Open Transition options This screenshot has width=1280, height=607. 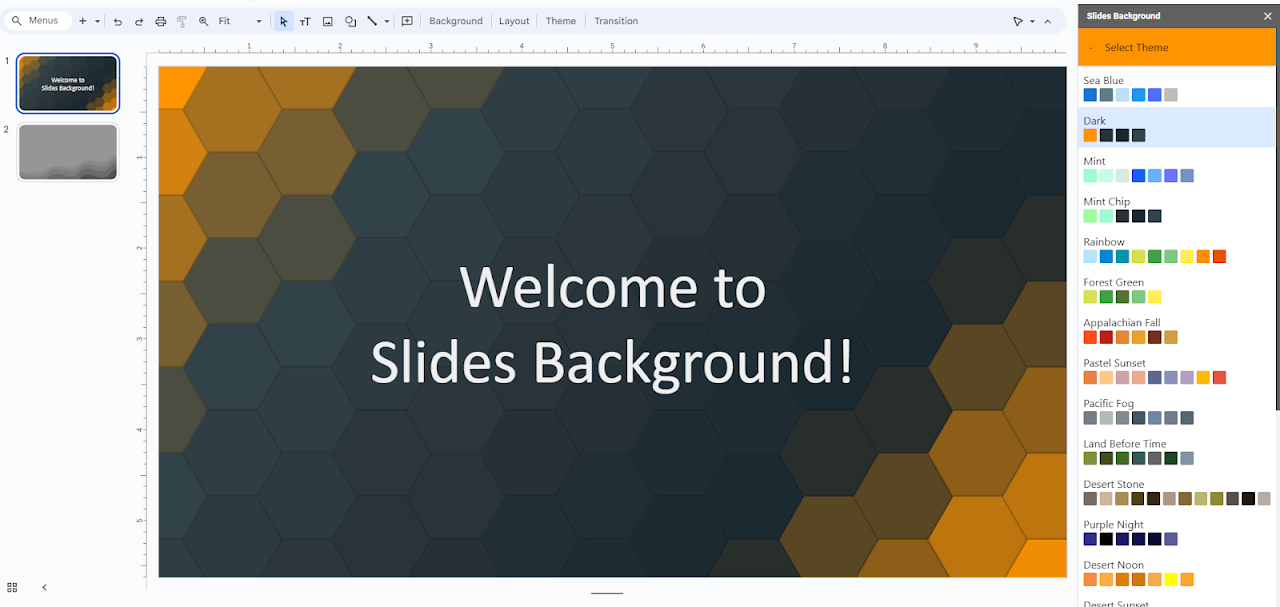pyautogui.click(x=616, y=21)
